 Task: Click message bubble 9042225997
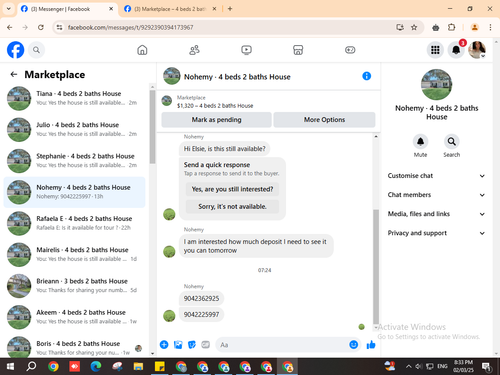coord(201,314)
